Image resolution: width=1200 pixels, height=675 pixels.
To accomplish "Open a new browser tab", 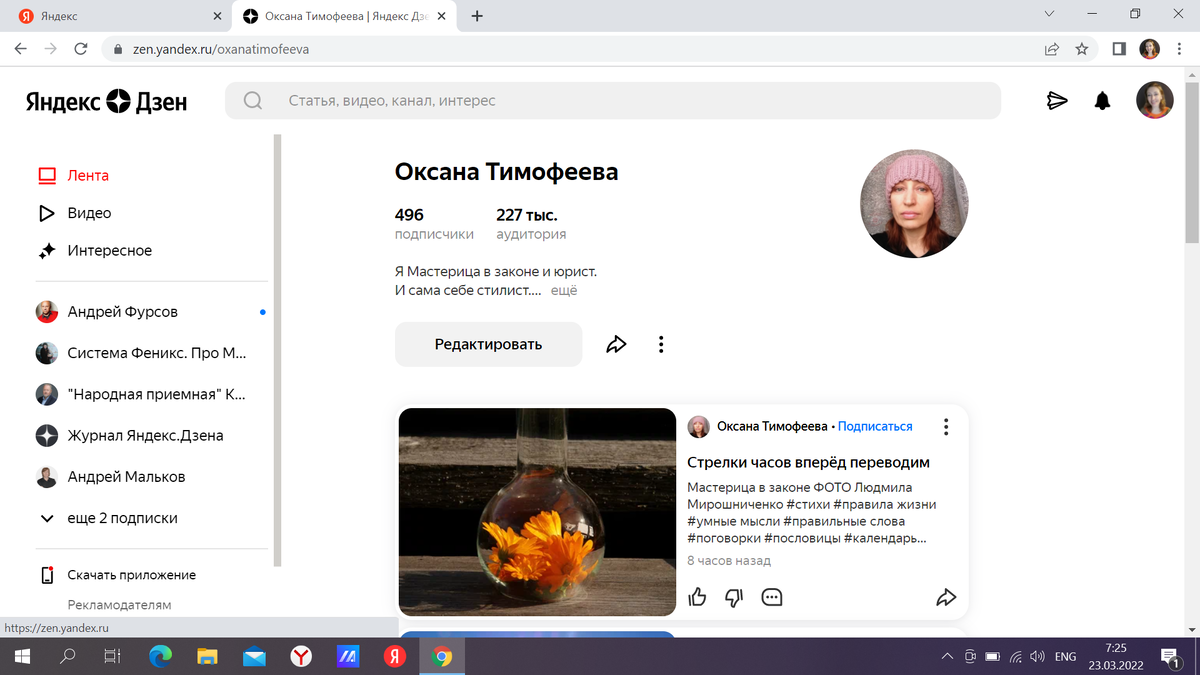I will pos(477,16).
